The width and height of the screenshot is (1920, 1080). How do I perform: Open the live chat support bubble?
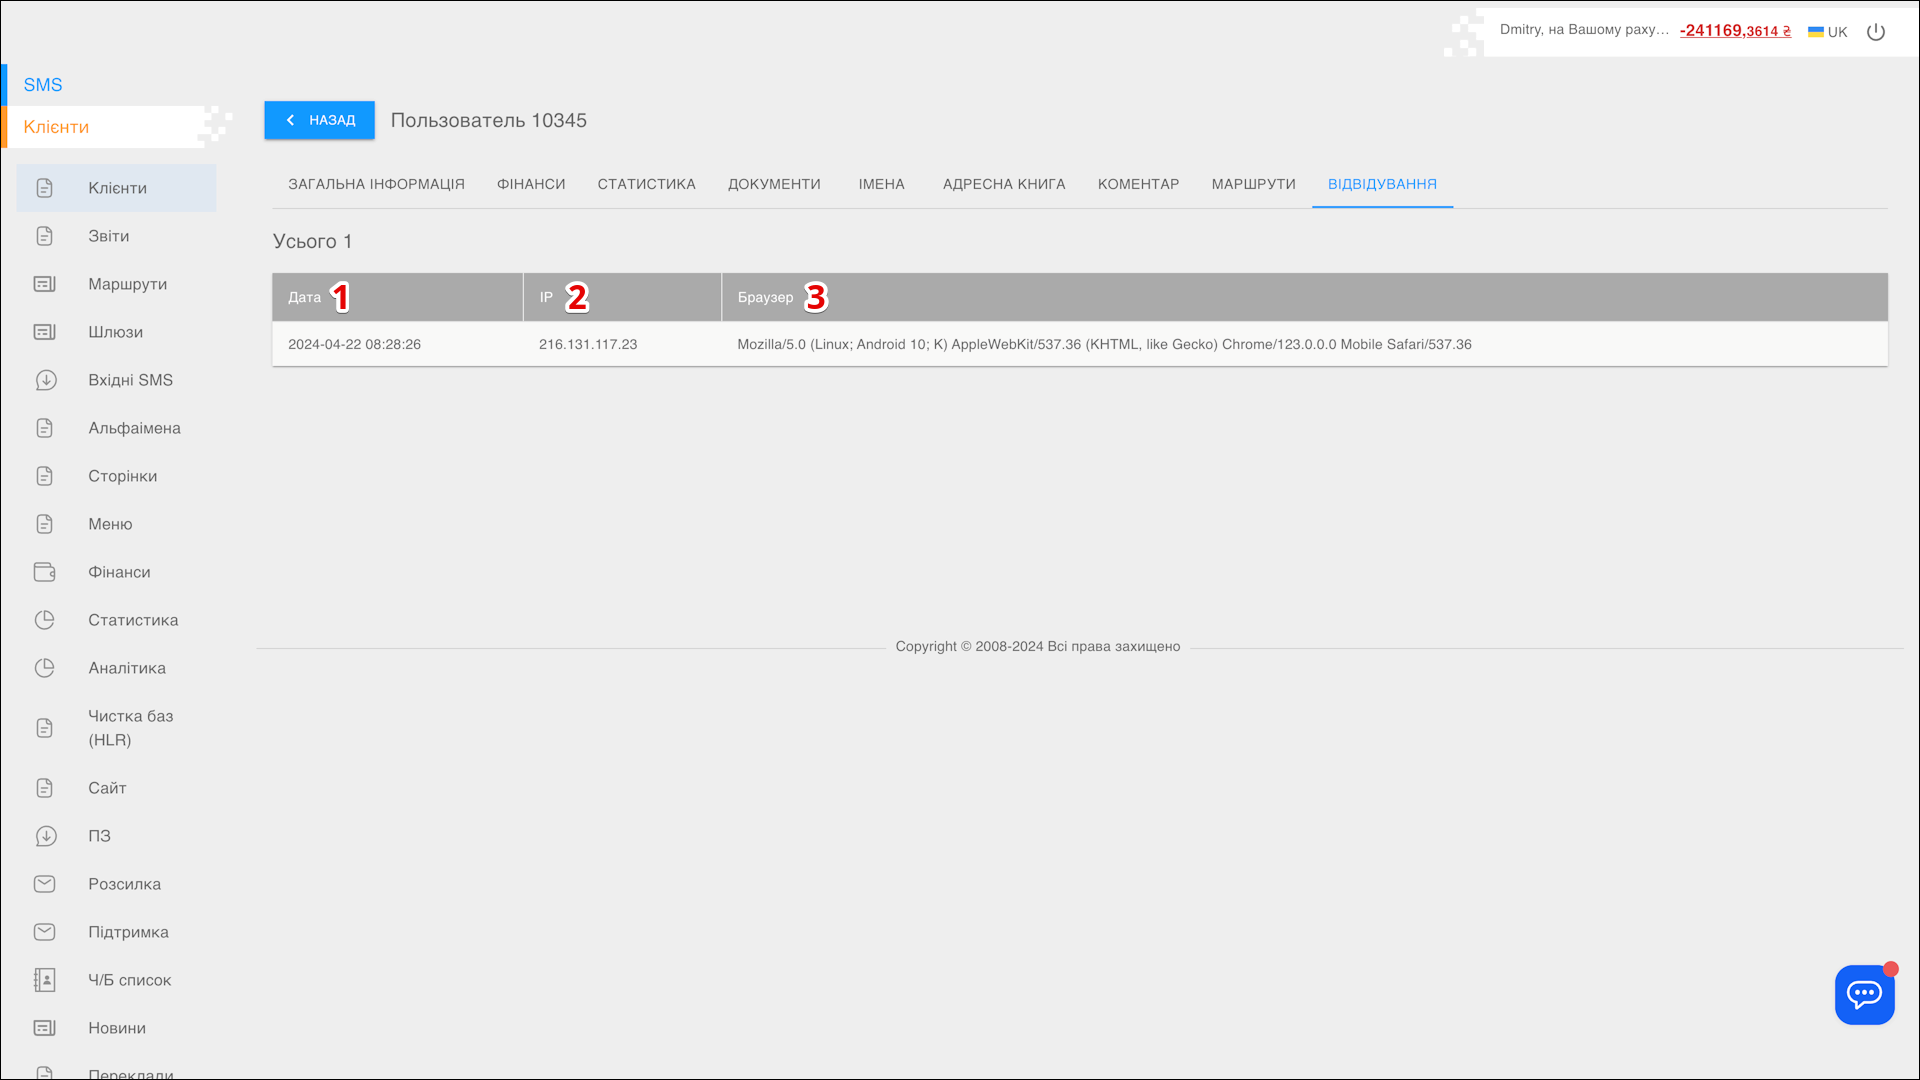[1864, 994]
